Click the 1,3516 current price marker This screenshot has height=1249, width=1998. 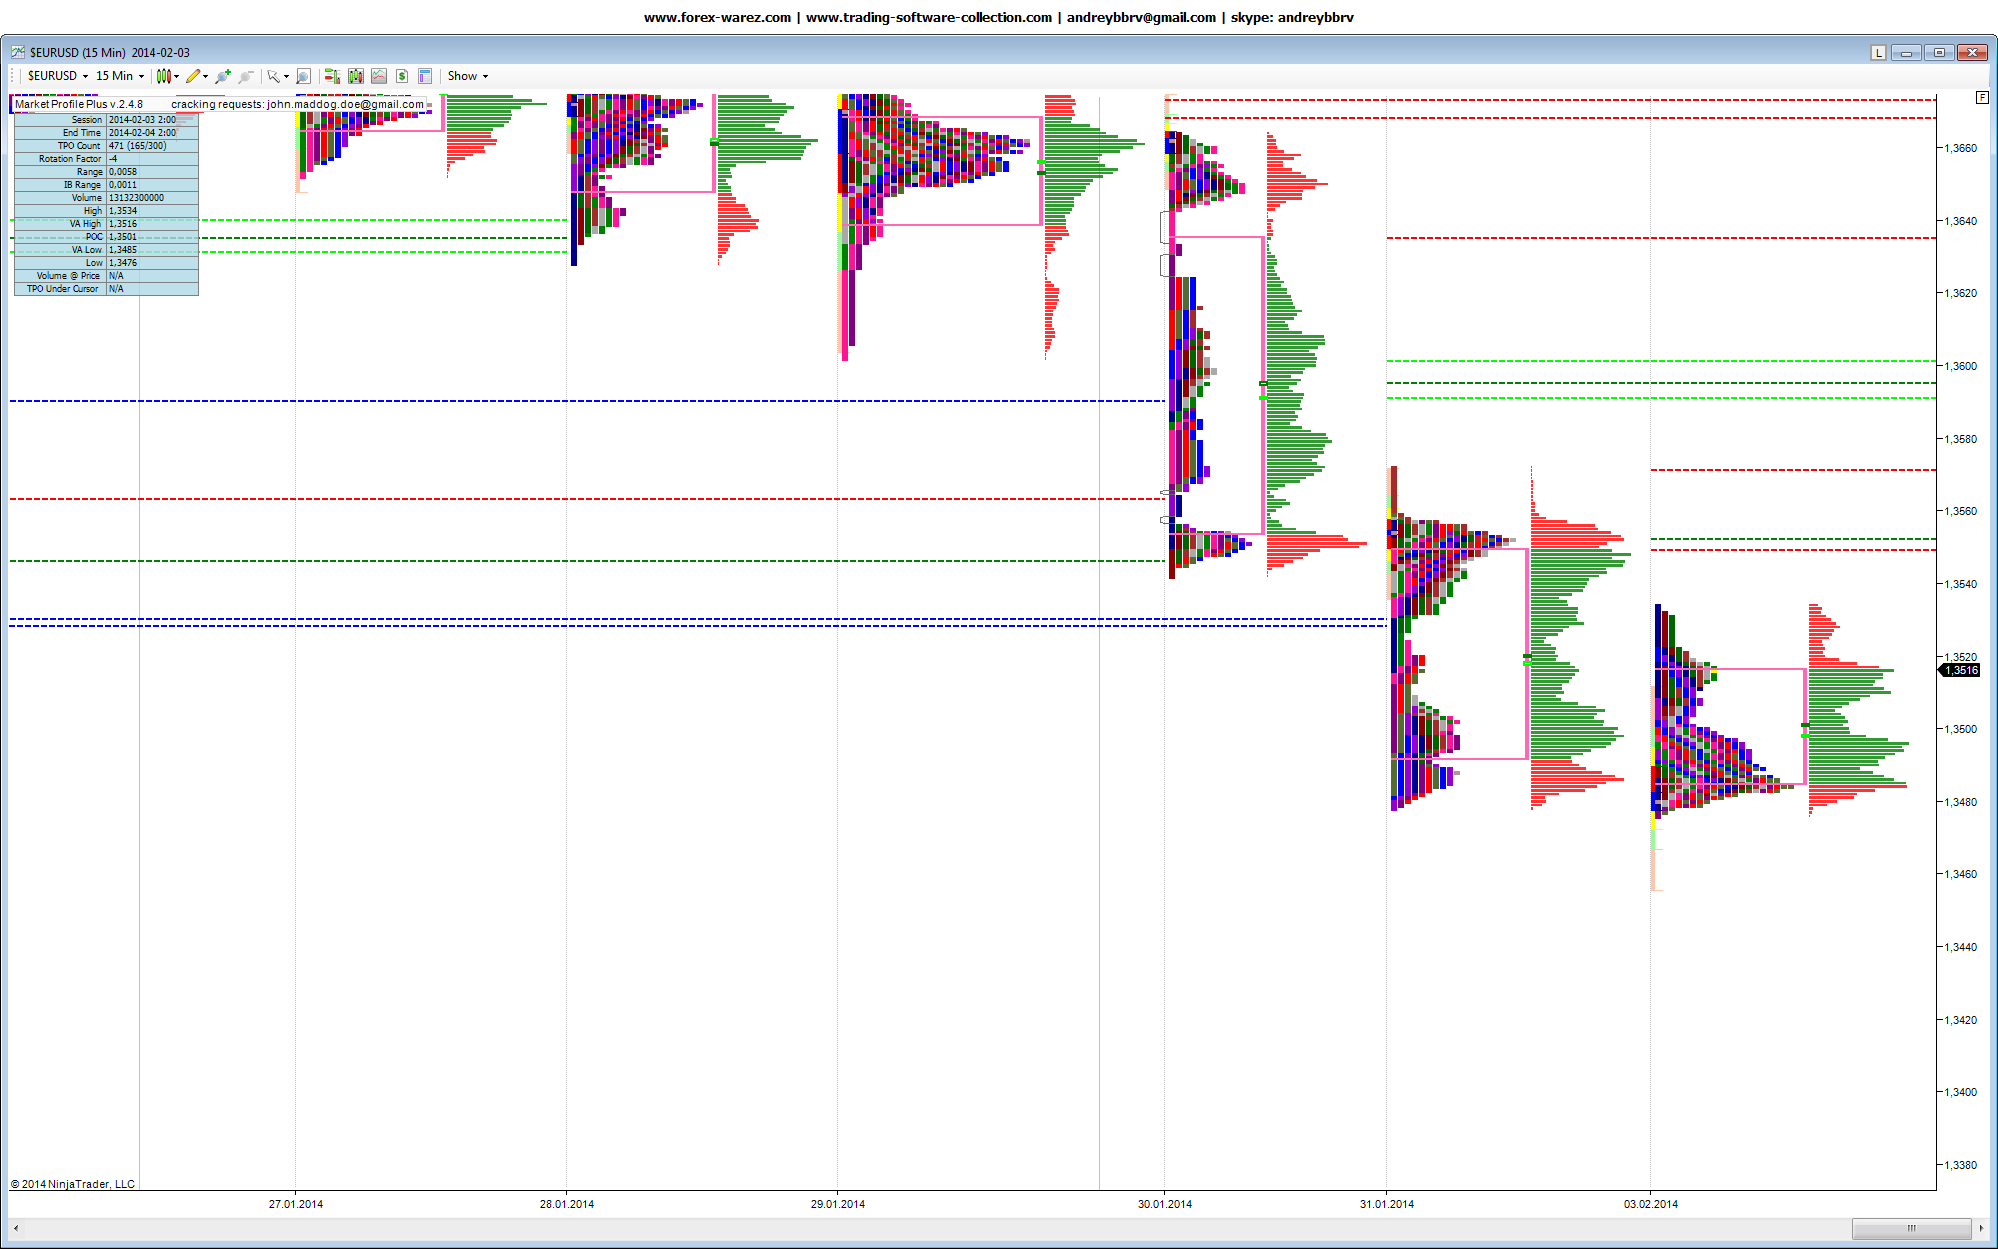(x=1962, y=670)
